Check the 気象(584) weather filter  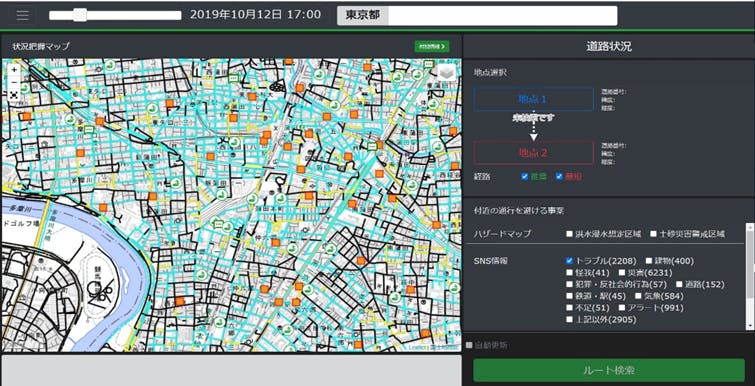click(638, 296)
